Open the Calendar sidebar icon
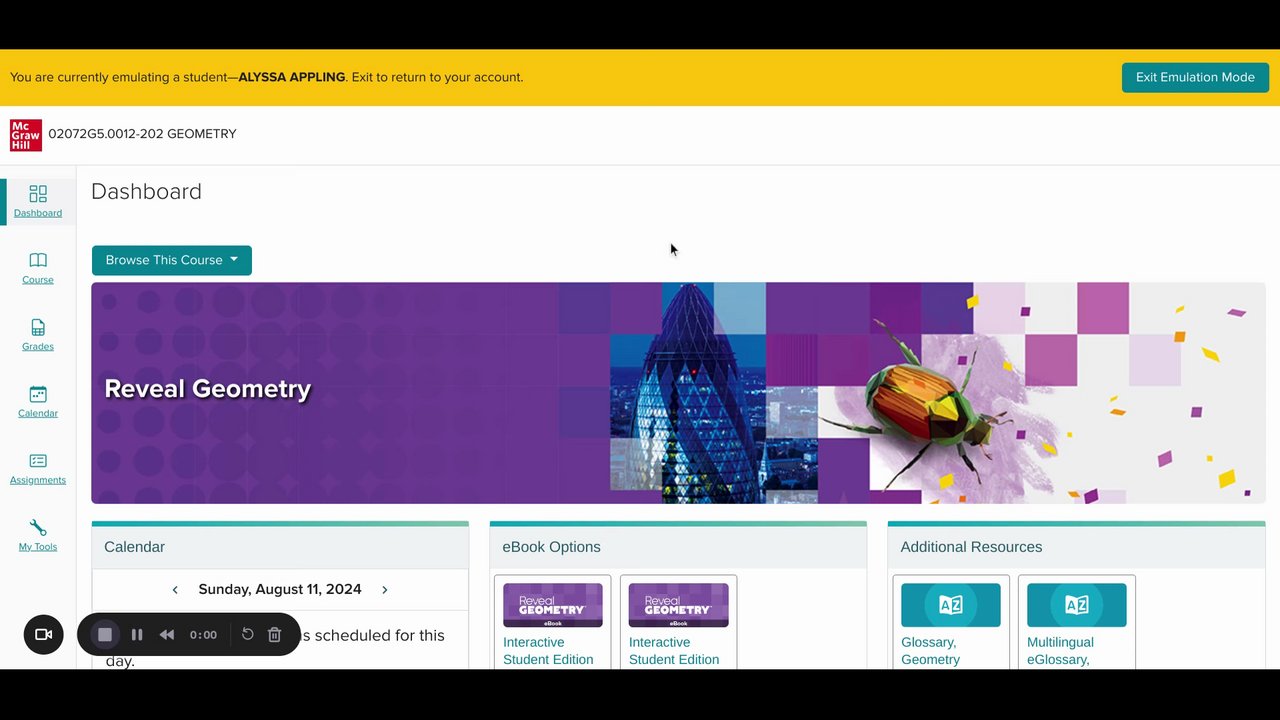Image resolution: width=1280 pixels, height=720 pixels. click(38, 394)
